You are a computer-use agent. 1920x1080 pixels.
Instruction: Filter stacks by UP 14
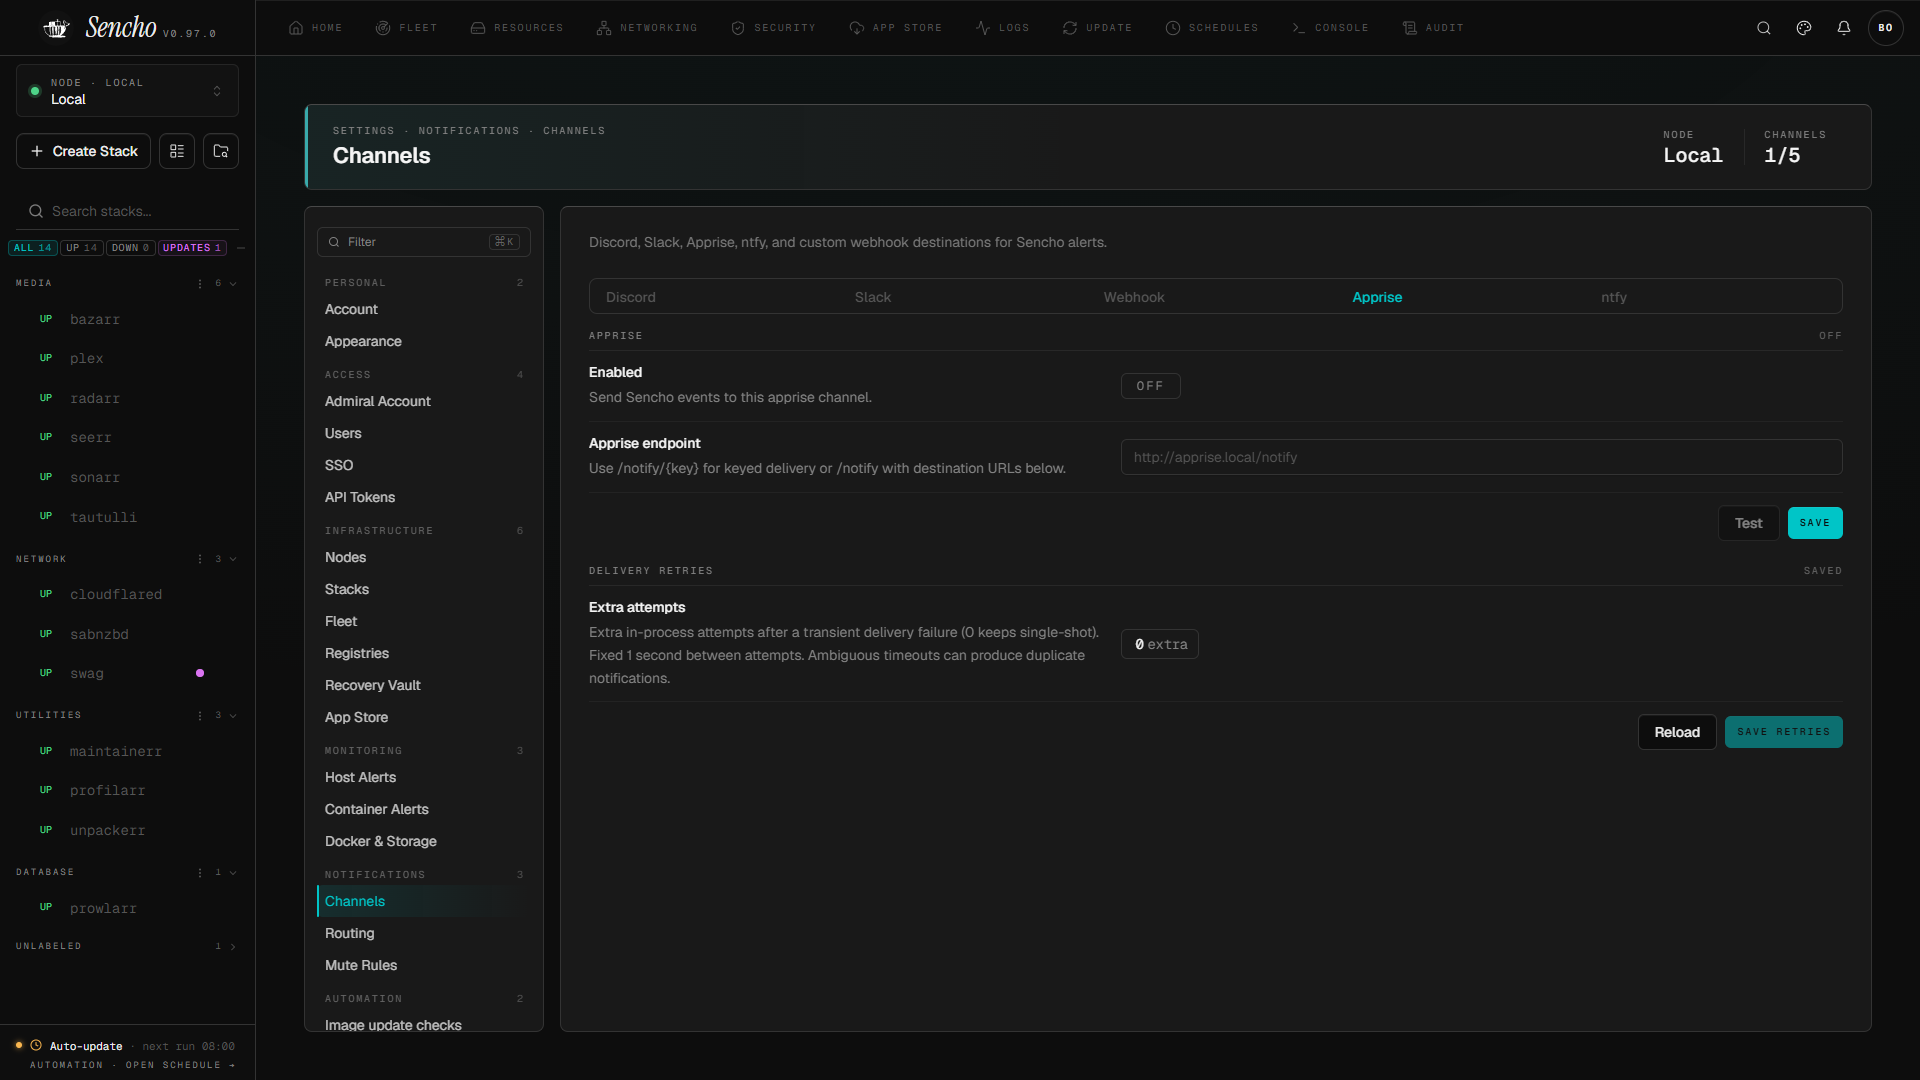pos(82,248)
